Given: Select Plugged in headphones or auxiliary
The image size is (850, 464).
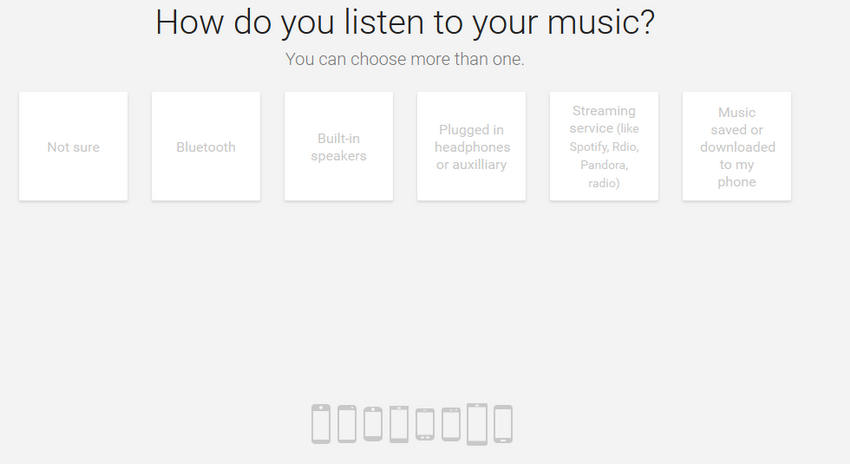Looking at the screenshot, I should pos(471,146).
